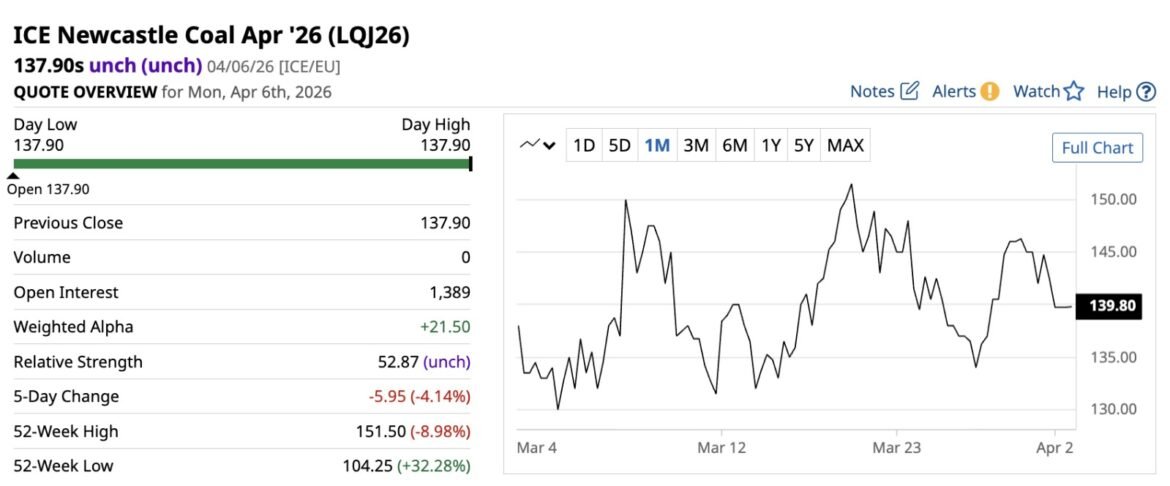Open the Alerts link text

pyautogui.click(x=953, y=91)
